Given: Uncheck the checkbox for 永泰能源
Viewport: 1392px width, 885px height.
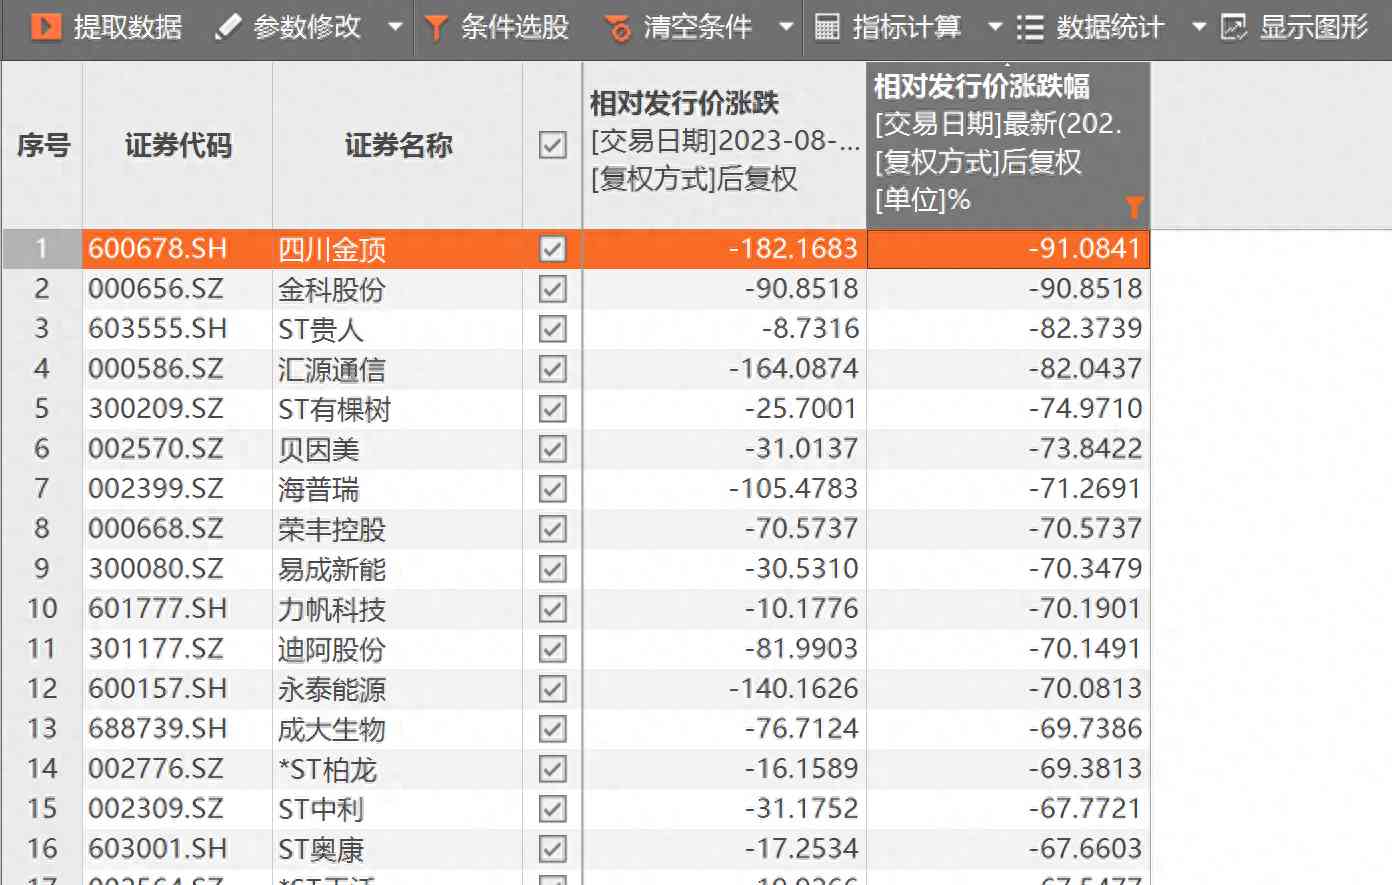Looking at the screenshot, I should 553,689.
